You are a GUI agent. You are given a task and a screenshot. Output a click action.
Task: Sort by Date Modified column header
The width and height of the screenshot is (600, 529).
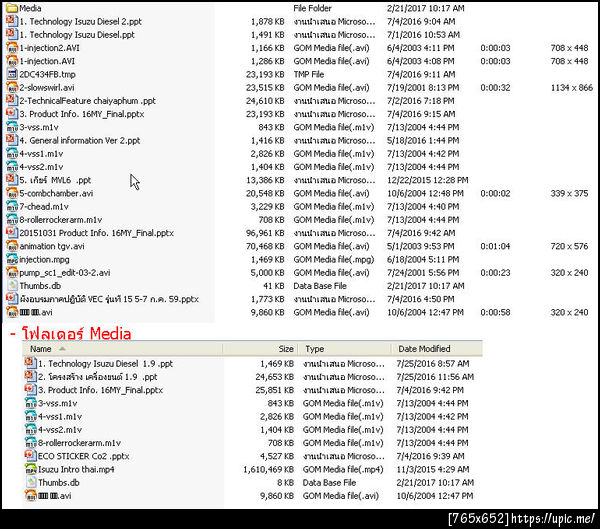tap(437, 349)
